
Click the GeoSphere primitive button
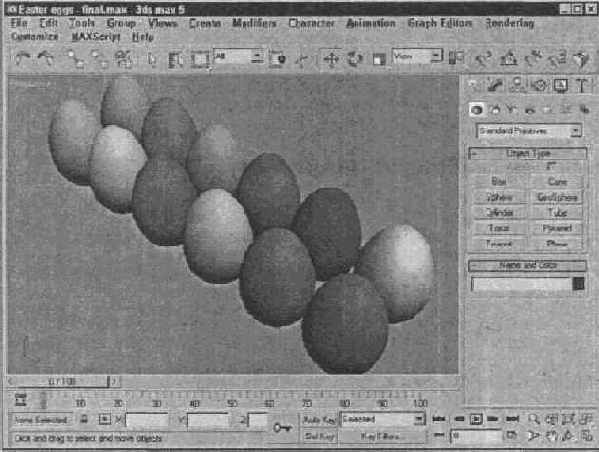(557, 197)
